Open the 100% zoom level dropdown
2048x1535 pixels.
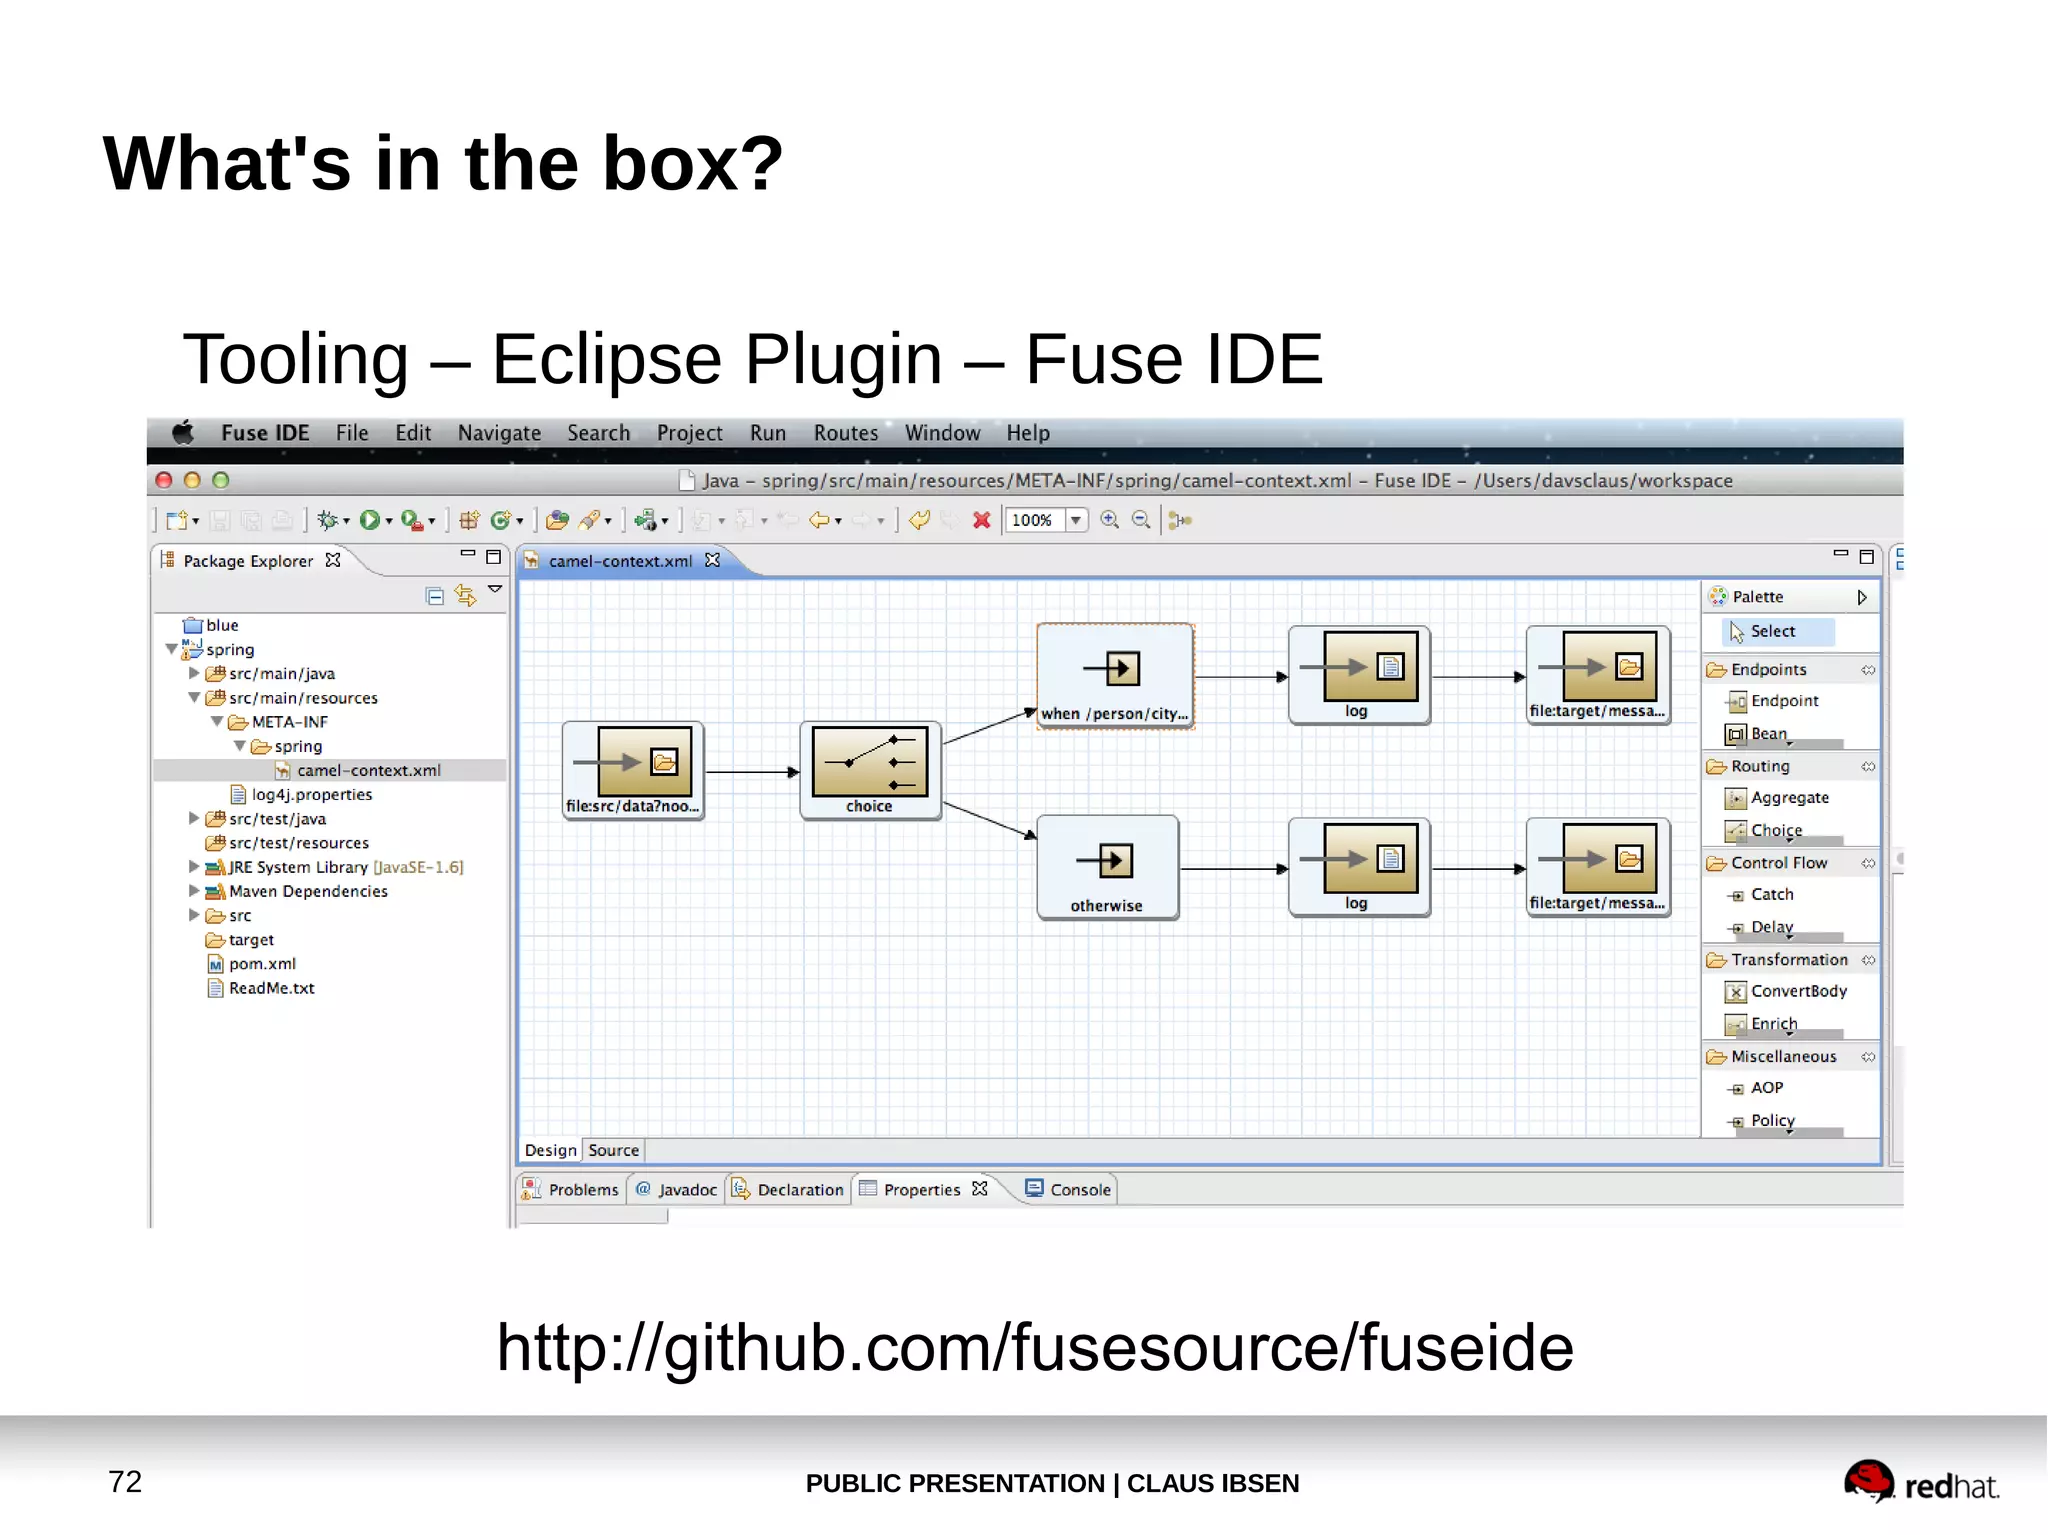coord(1076,520)
